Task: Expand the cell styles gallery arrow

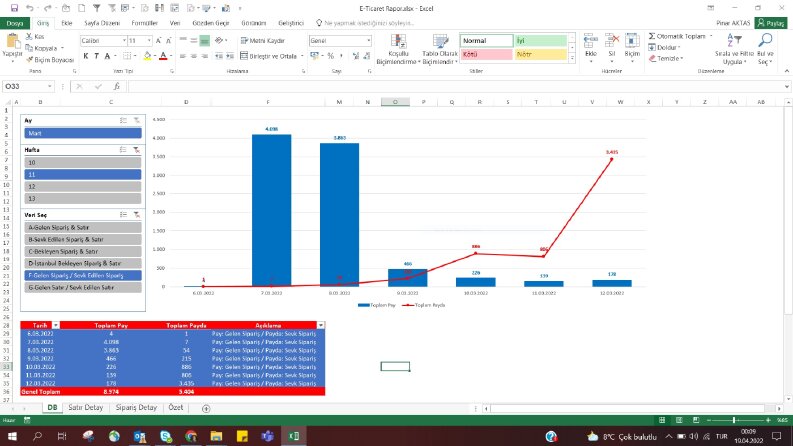Action: 572,59
